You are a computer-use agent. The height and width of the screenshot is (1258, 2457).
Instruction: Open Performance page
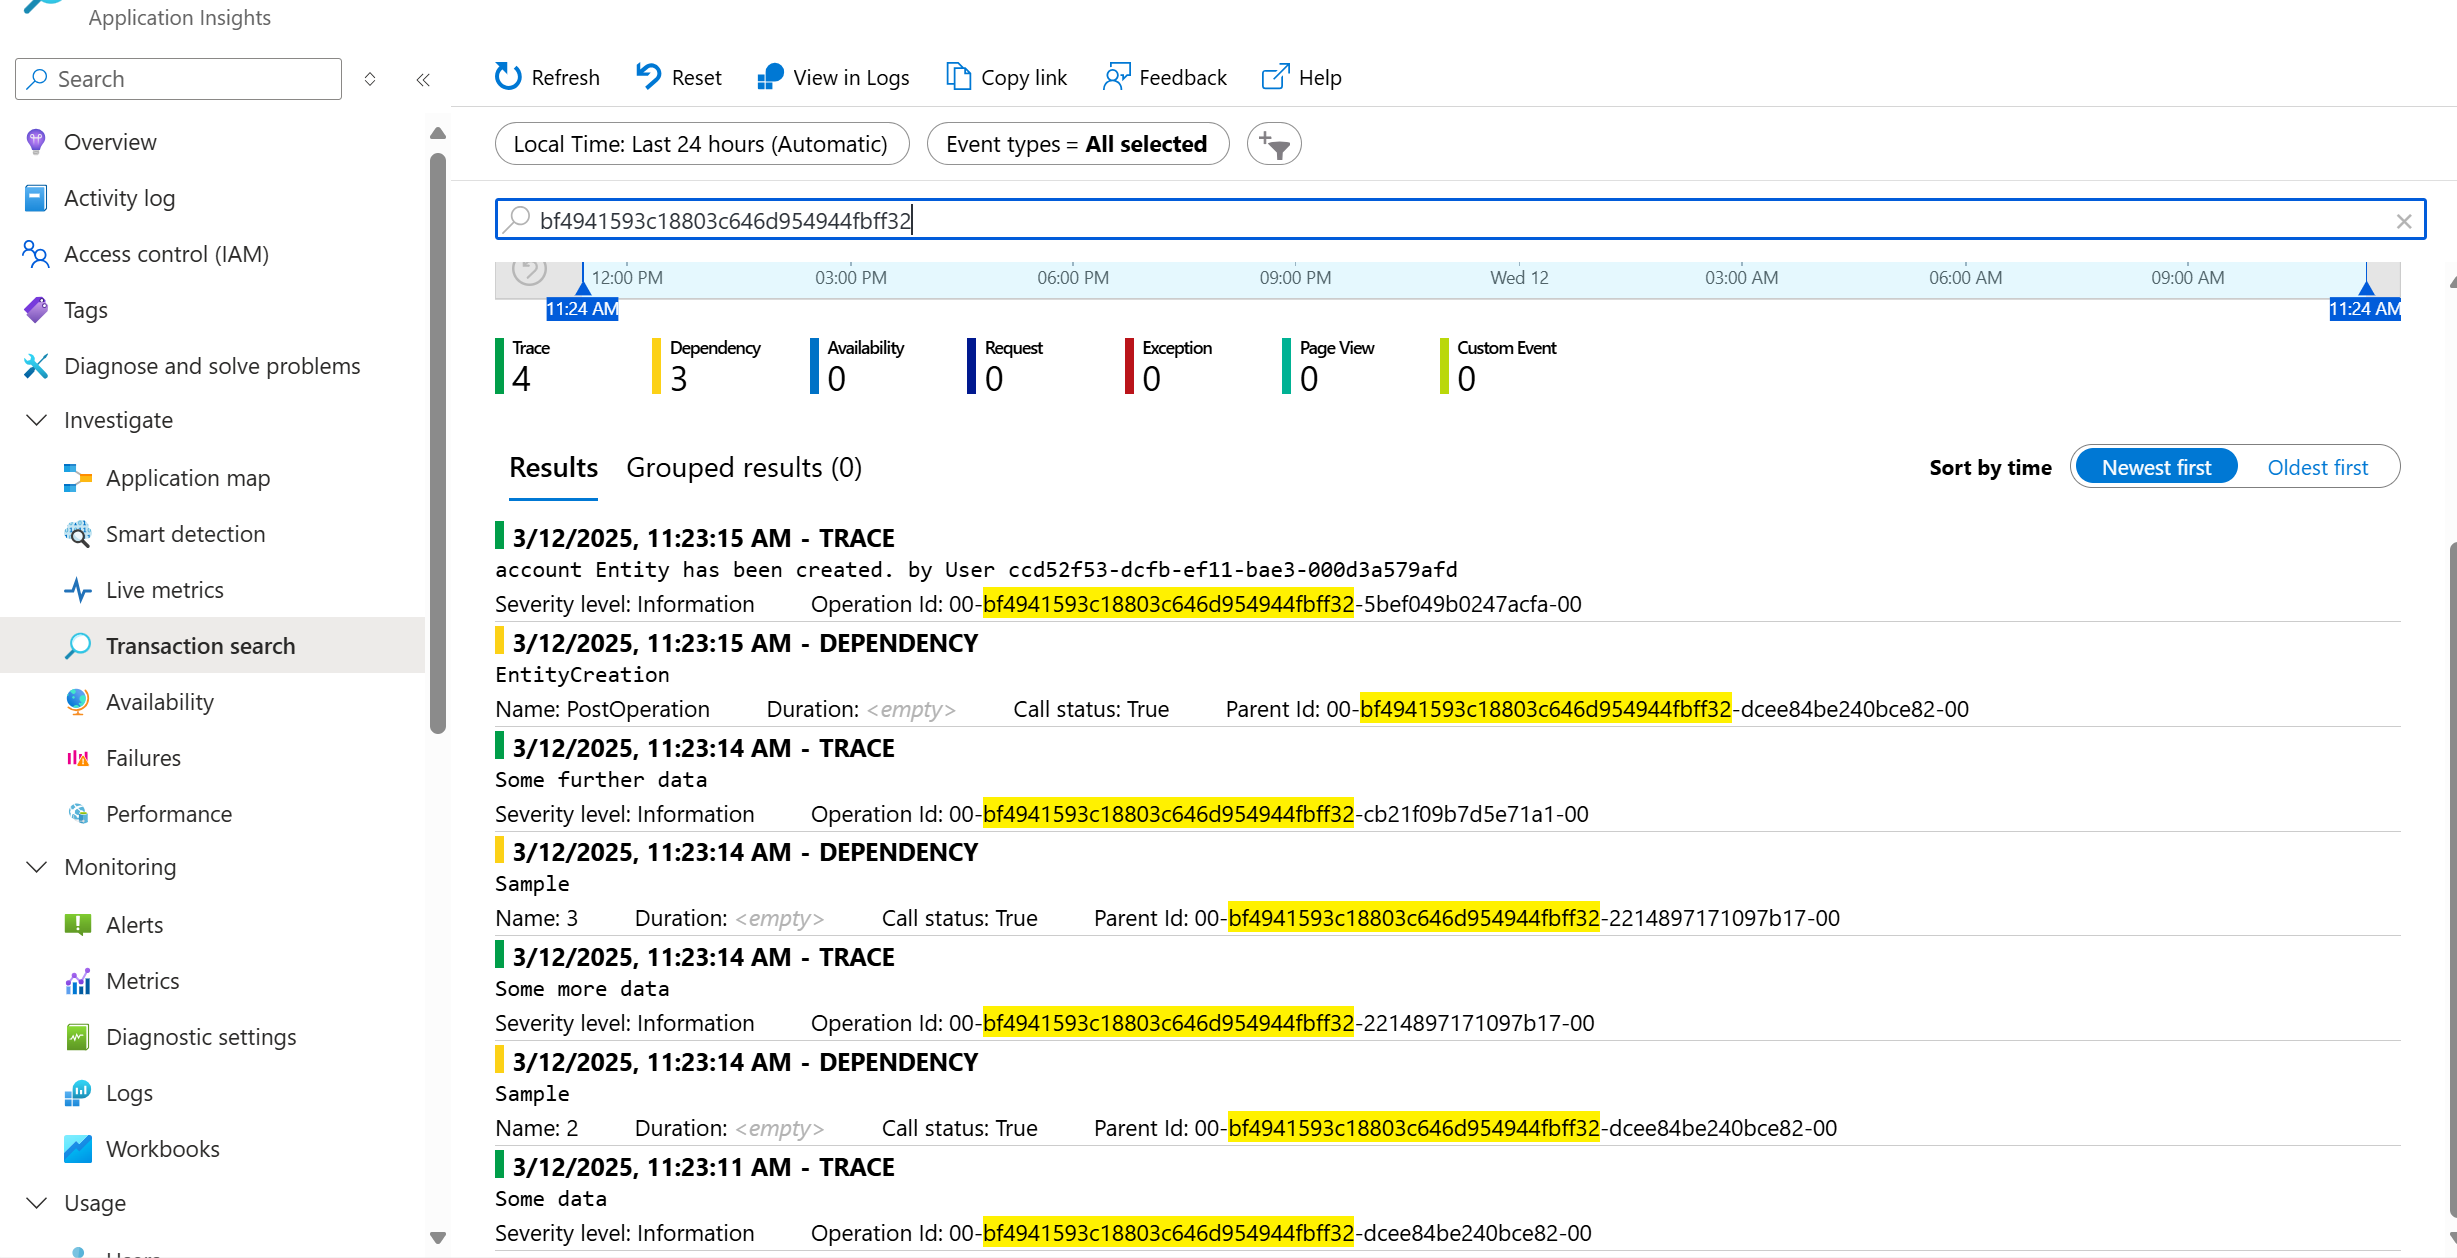(169, 814)
